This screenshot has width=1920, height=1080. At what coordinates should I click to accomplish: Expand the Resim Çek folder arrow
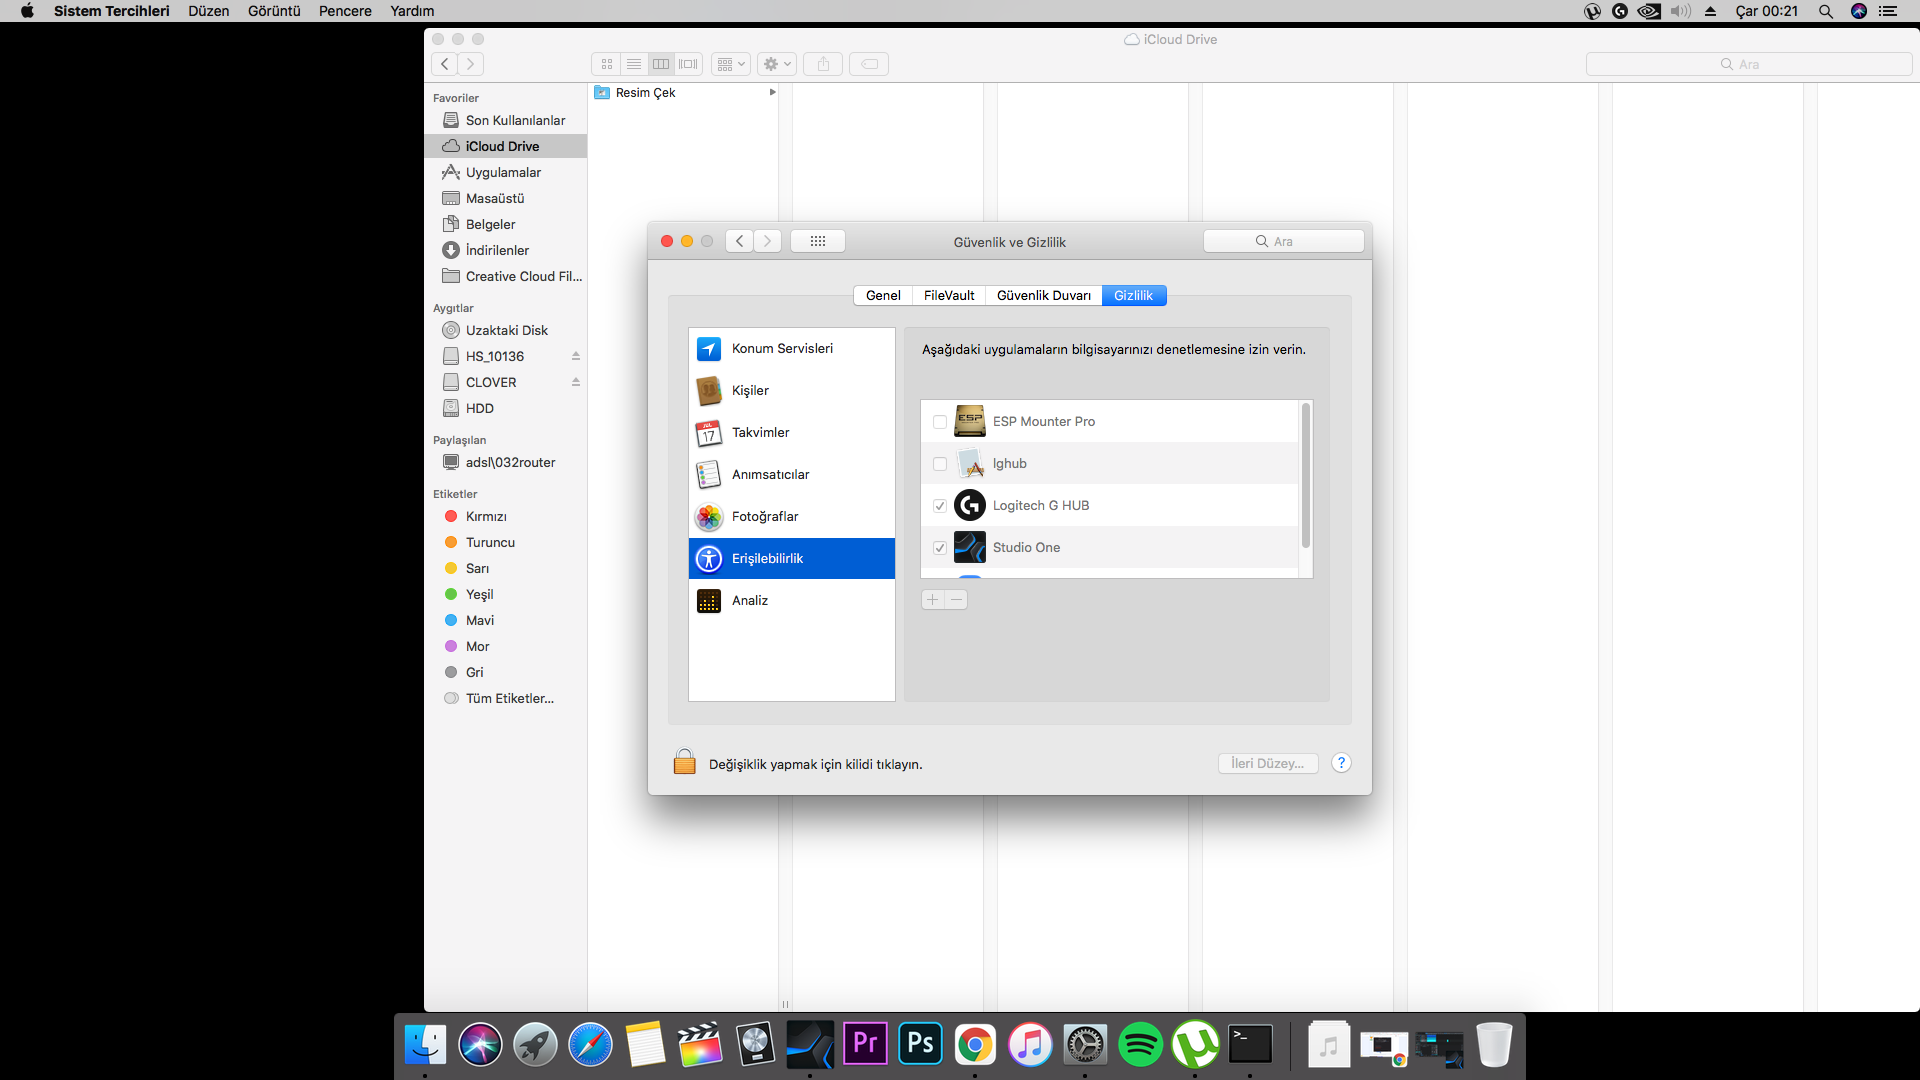pyautogui.click(x=772, y=92)
